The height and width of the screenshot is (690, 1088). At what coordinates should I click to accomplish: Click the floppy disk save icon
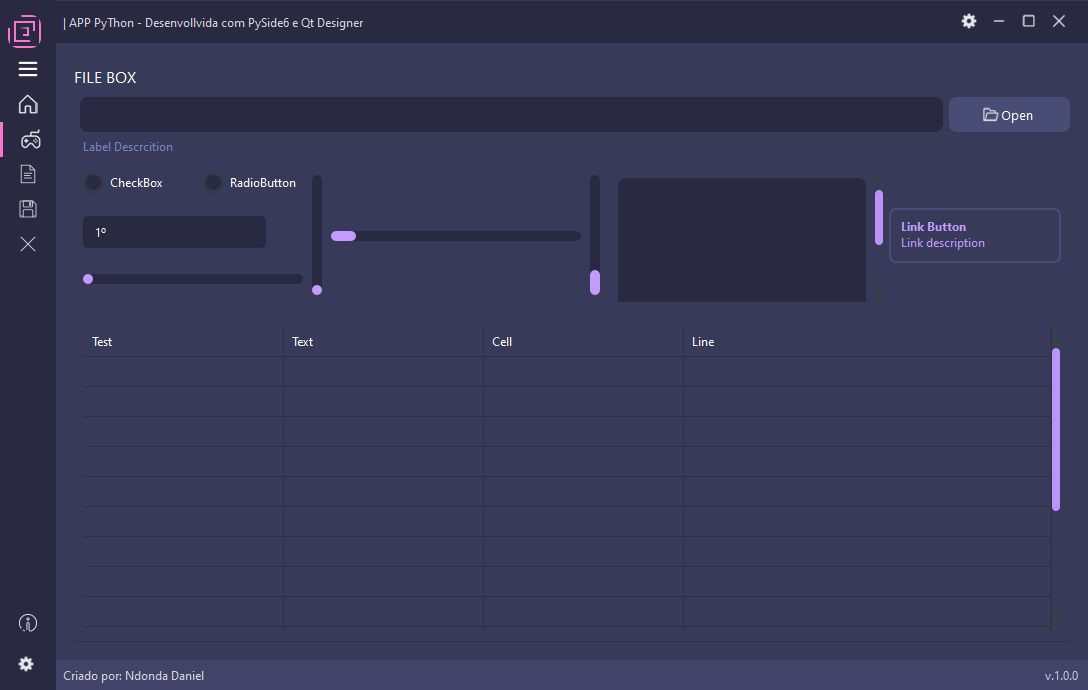pos(28,209)
